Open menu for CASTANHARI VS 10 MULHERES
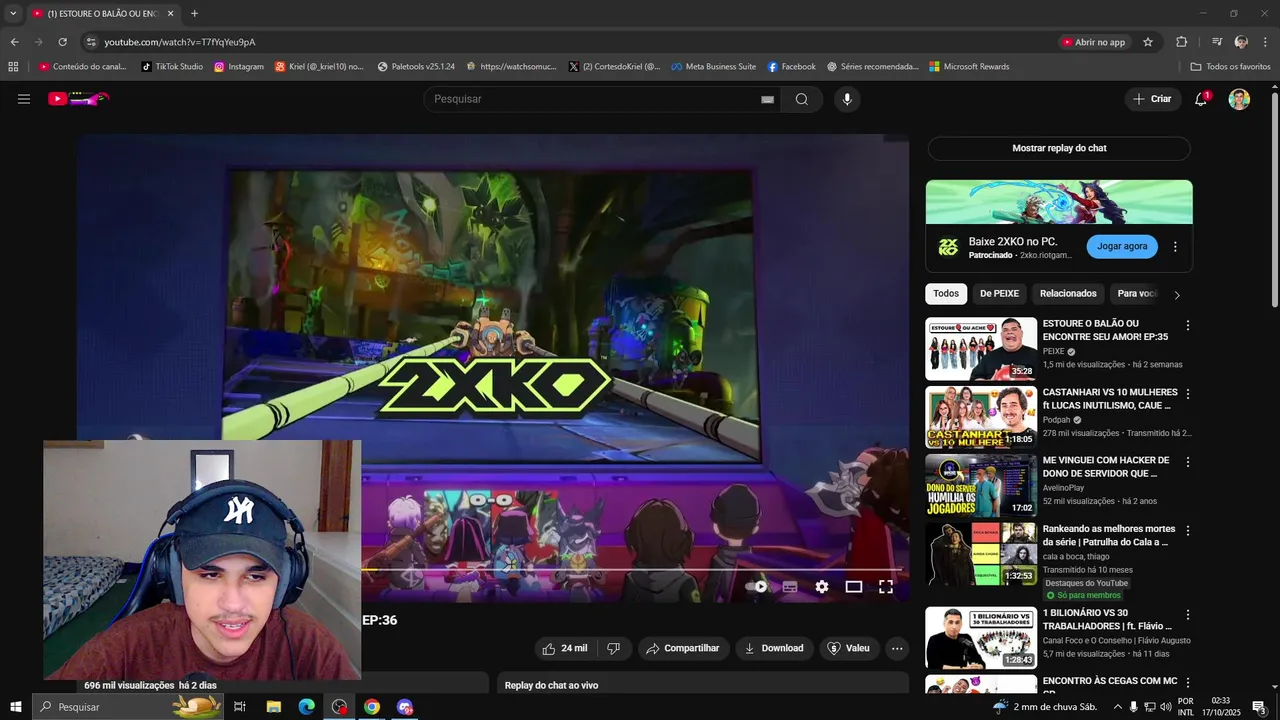Screen dimensions: 1280x720 click(1188, 394)
